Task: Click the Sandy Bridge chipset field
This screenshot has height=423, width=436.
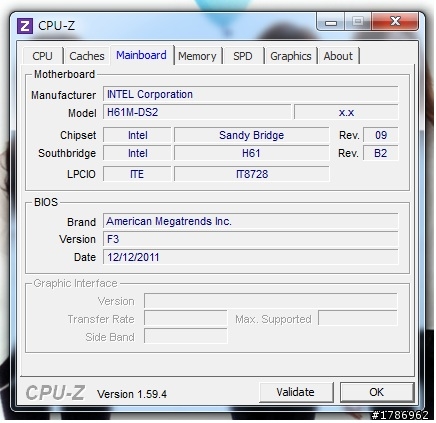Action: tap(252, 135)
